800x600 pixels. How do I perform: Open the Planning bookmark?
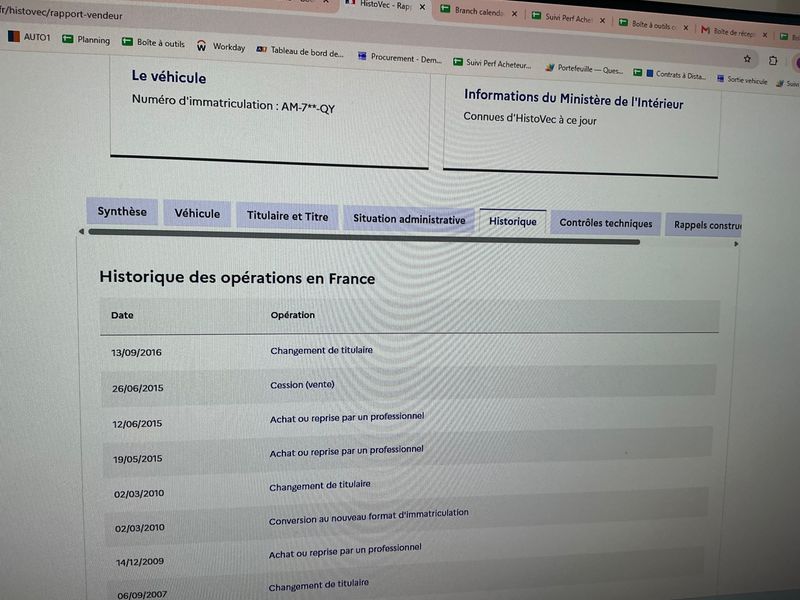click(86, 40)
